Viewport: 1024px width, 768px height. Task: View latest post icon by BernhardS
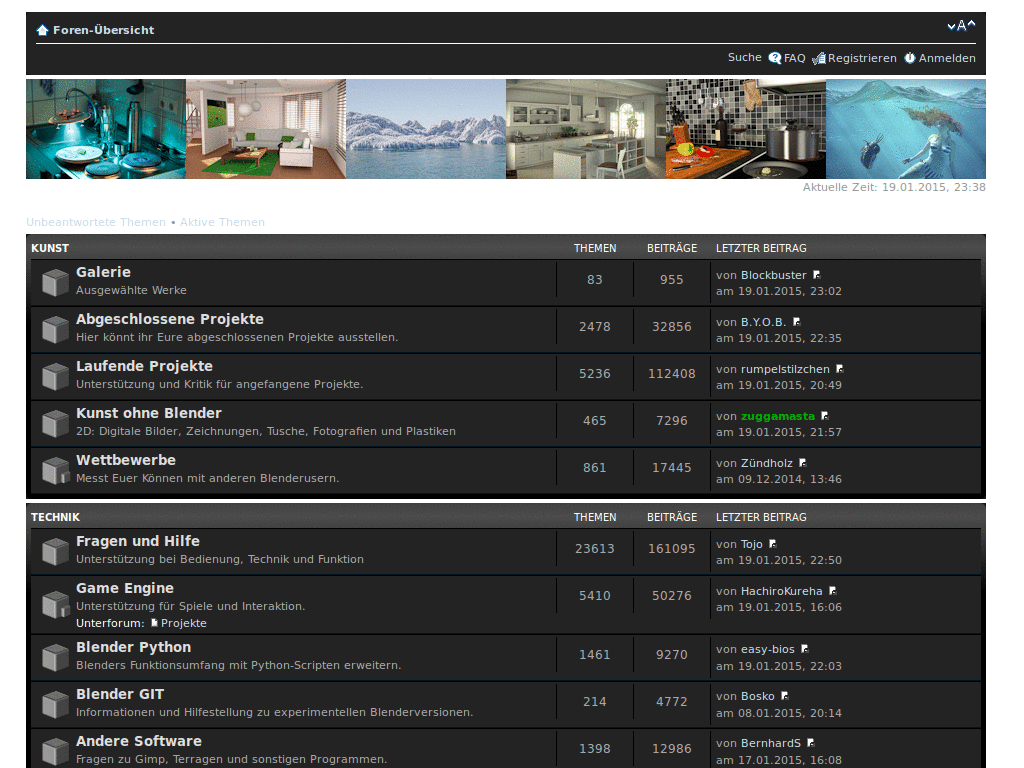pos(810,743)
